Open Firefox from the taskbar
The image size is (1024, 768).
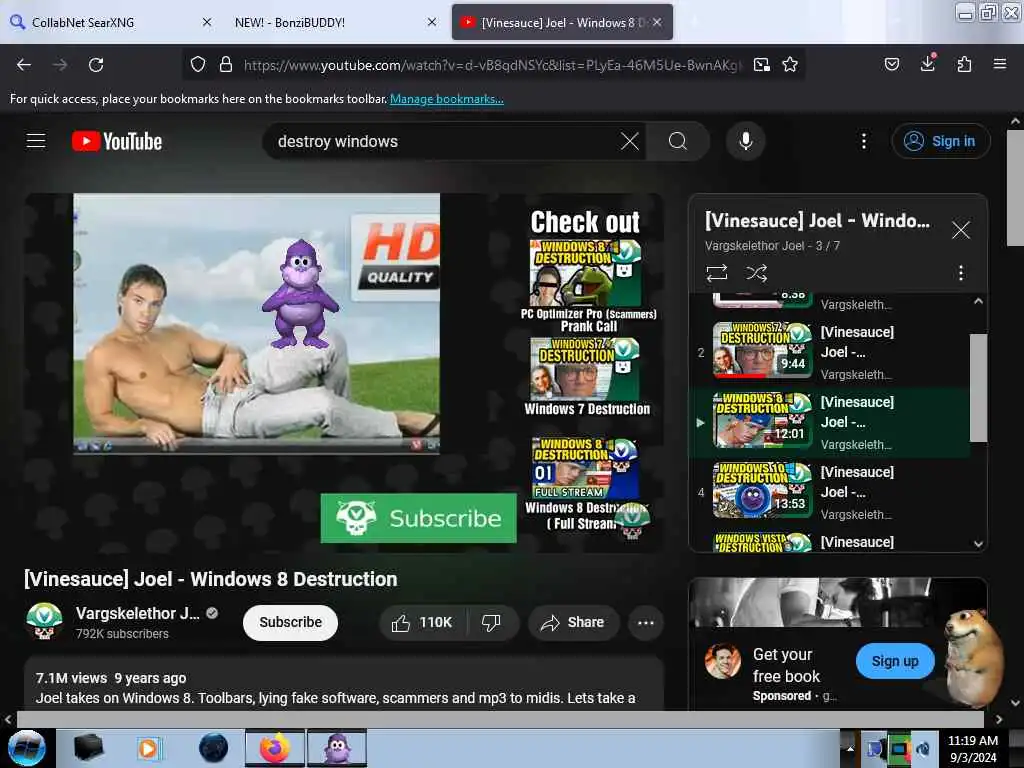click(275, 748)
